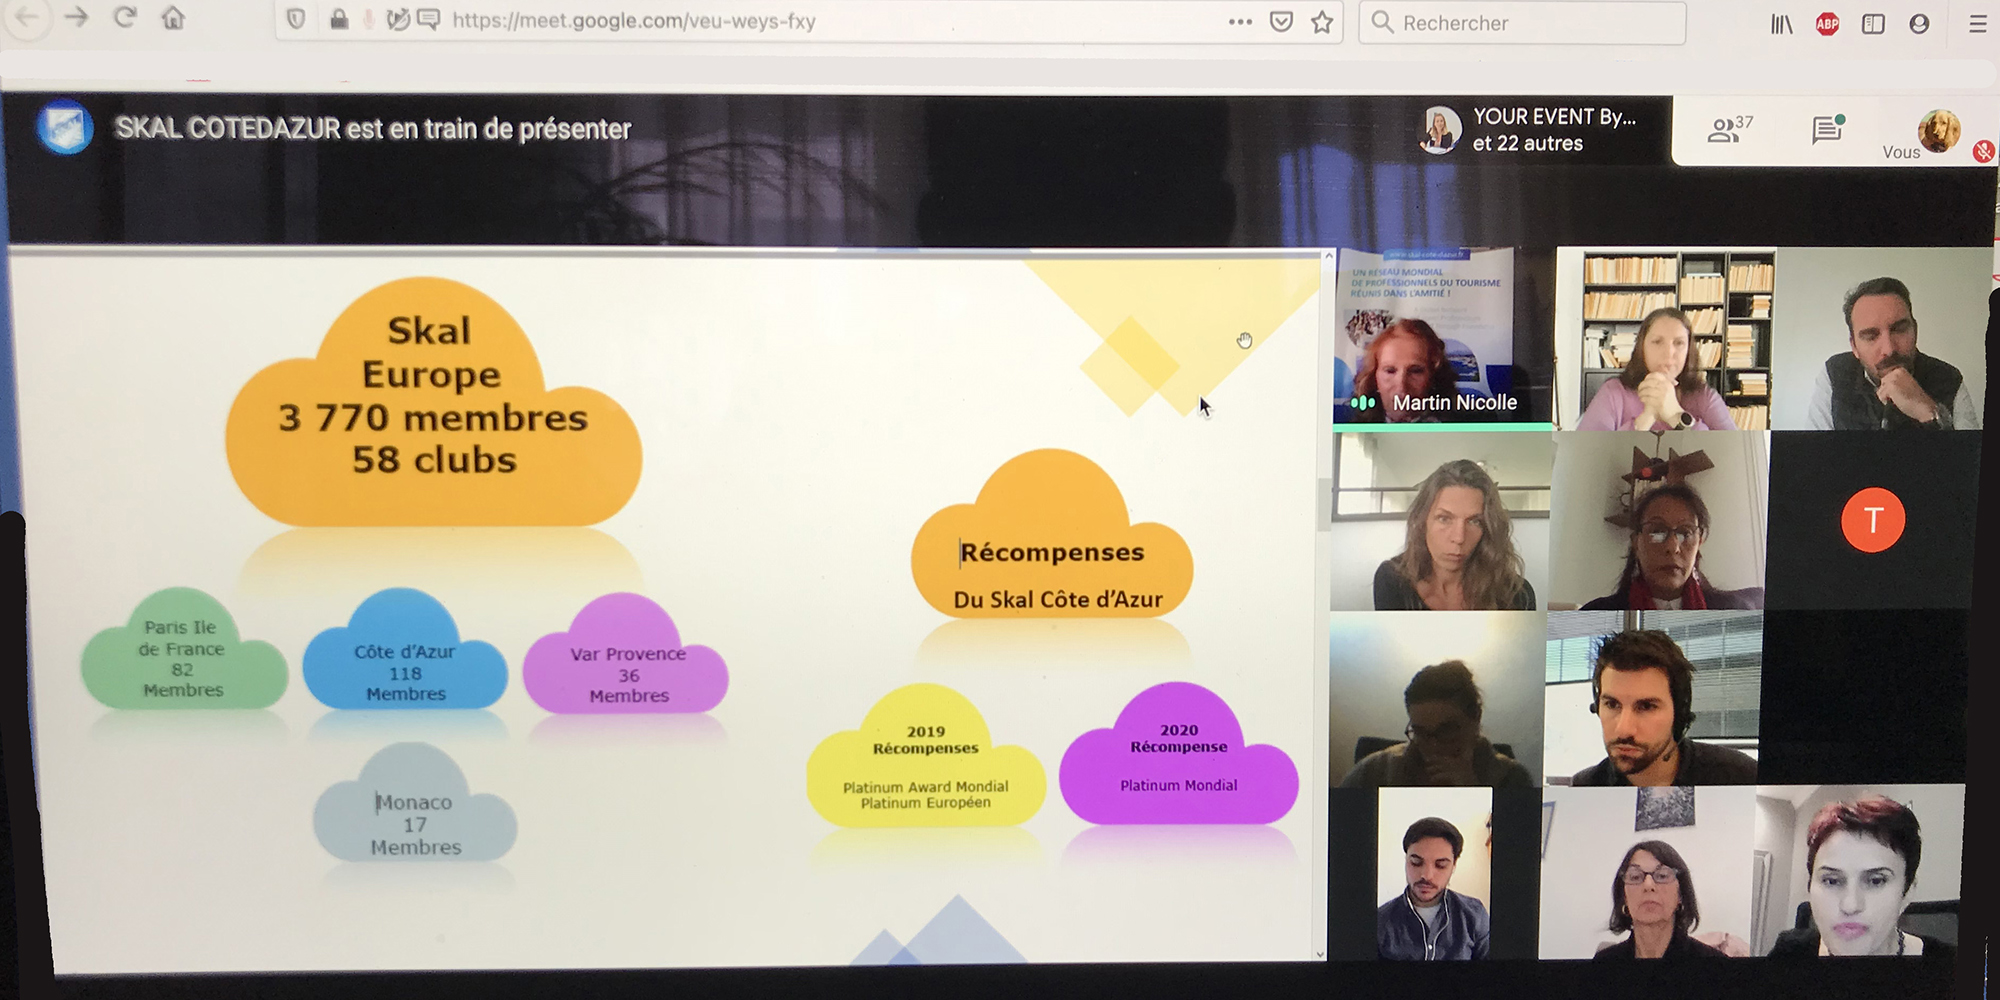Click the red muted-microphone badge
Screen dimensions: 2000x1000
1984,151
